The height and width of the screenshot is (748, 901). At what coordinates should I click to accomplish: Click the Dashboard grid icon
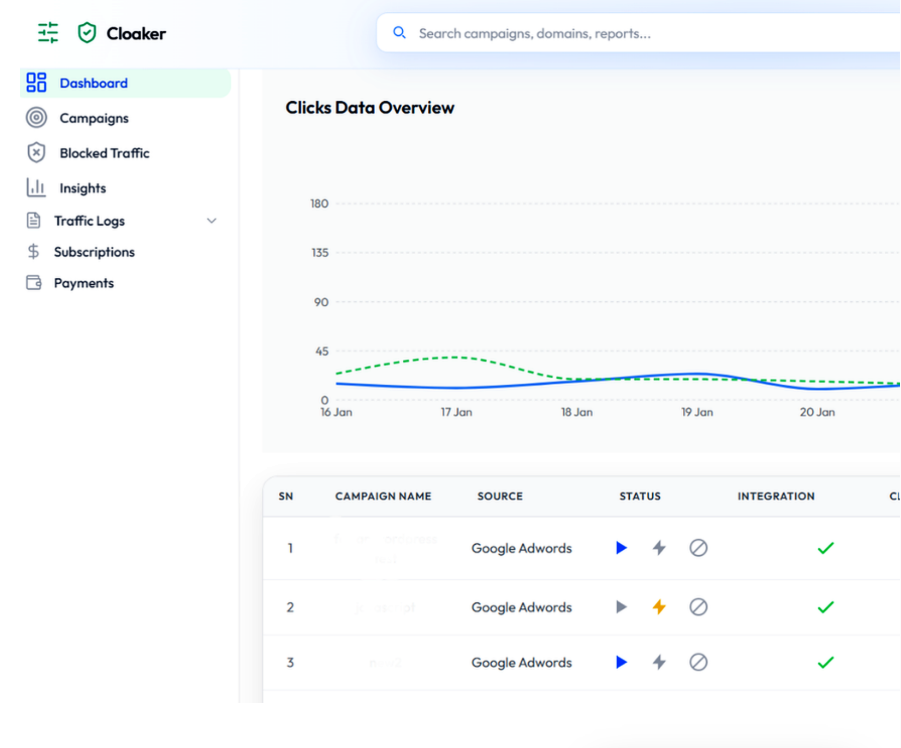(x=36, y=83)
